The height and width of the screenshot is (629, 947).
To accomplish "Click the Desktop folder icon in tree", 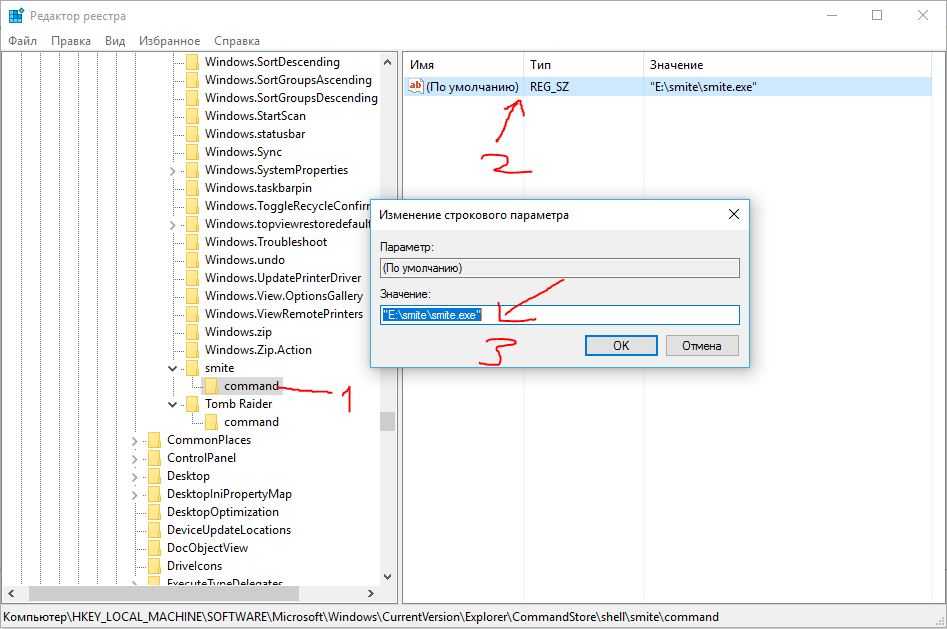I will [x=154, y=476].
